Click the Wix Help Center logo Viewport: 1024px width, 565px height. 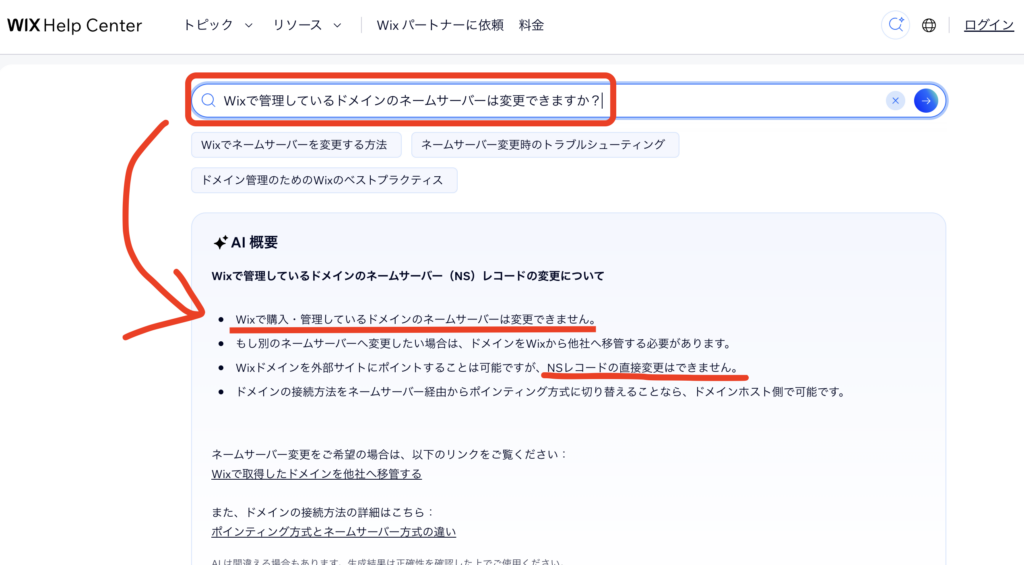point(74,25)
